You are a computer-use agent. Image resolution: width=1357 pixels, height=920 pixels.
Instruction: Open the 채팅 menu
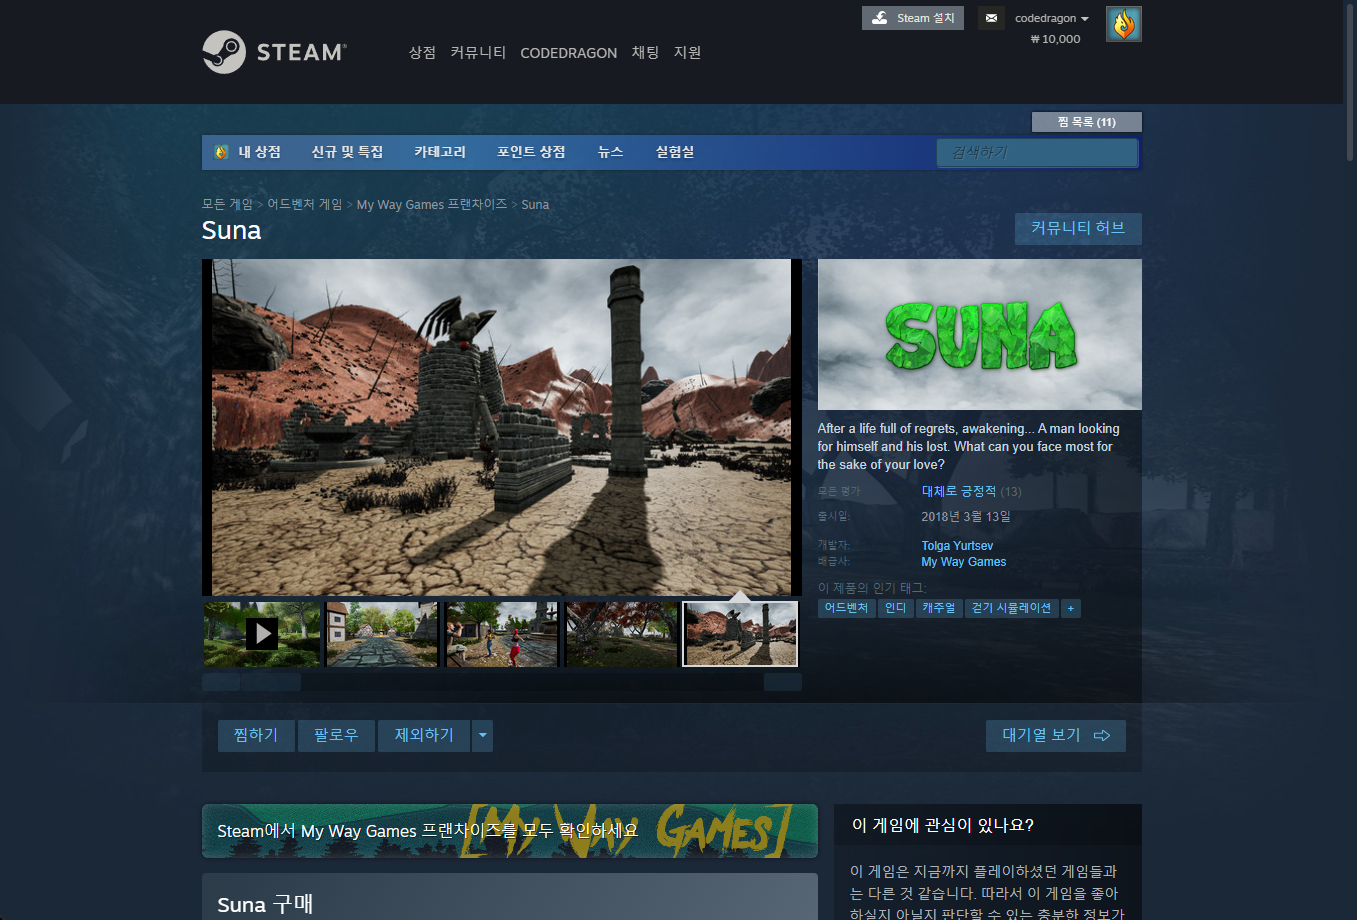tap(645, 52)
